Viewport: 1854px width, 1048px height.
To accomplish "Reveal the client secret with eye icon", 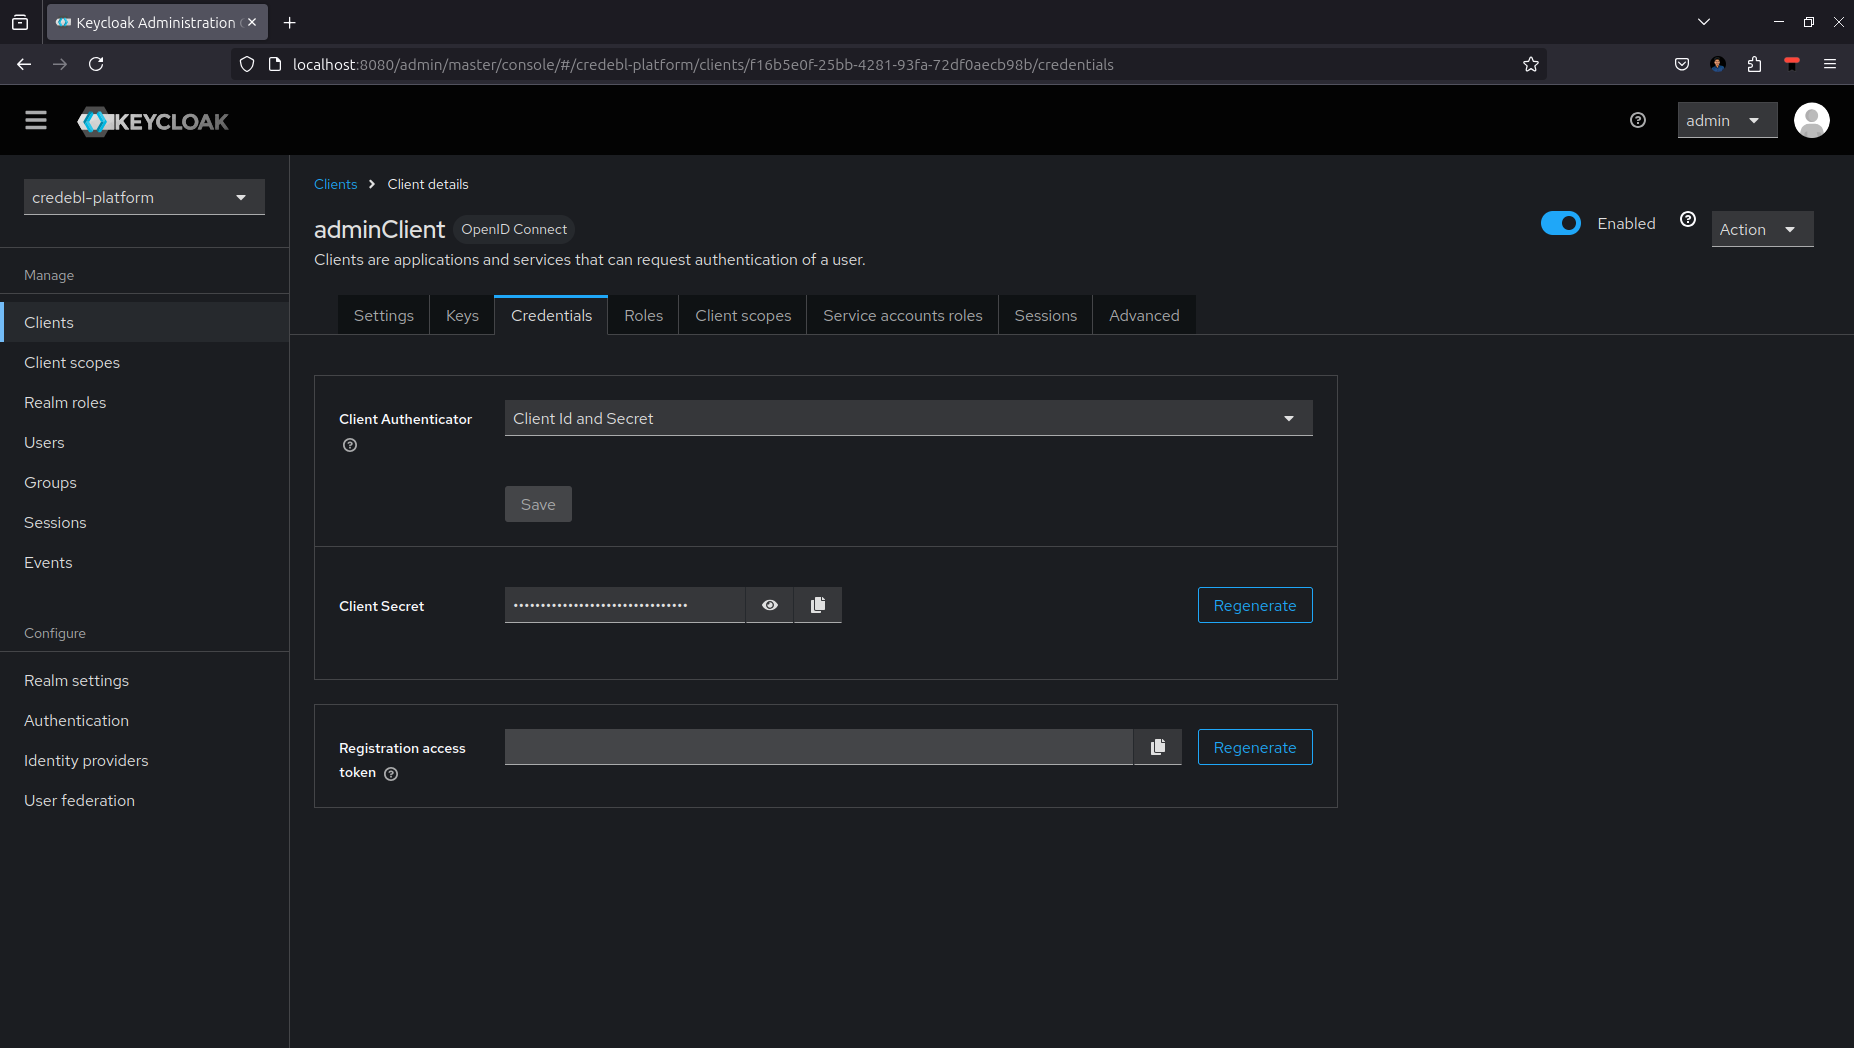I will (769, 605).
